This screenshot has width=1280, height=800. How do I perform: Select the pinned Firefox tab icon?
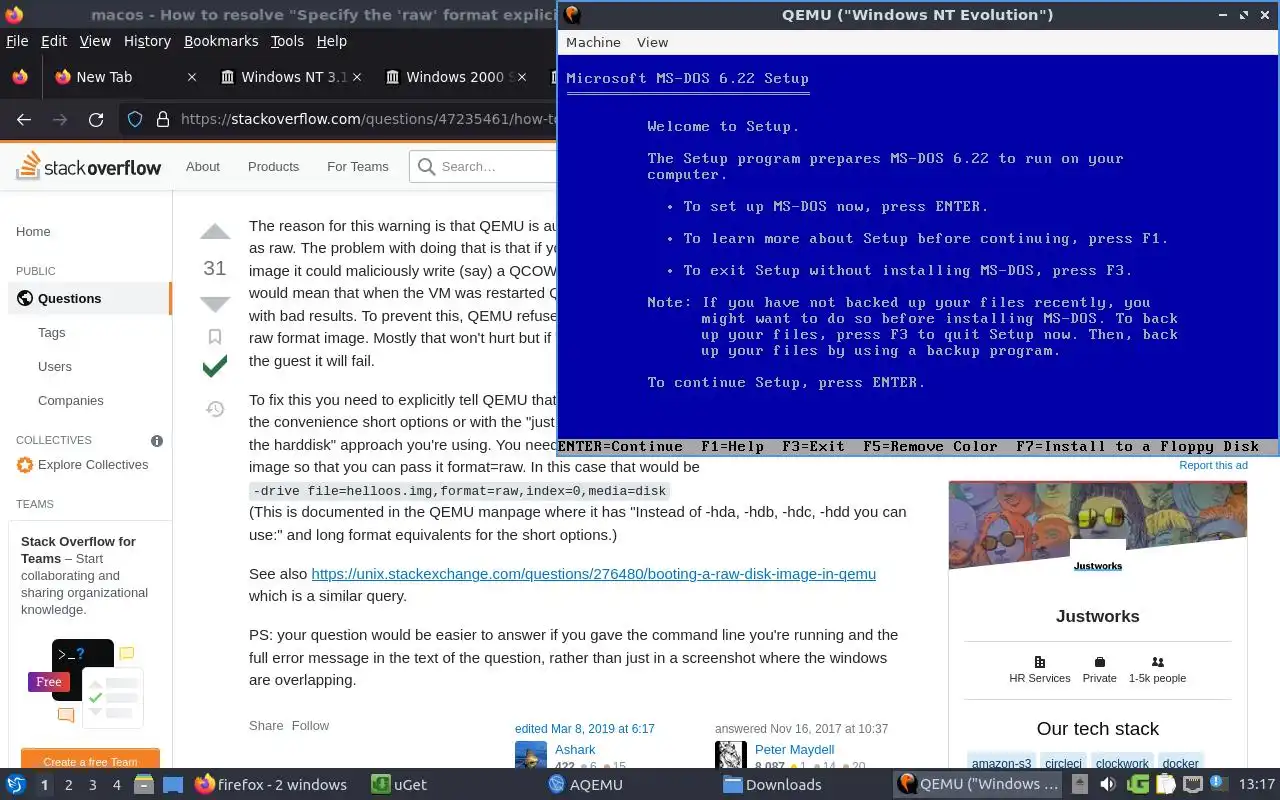[x=19, y=77]
